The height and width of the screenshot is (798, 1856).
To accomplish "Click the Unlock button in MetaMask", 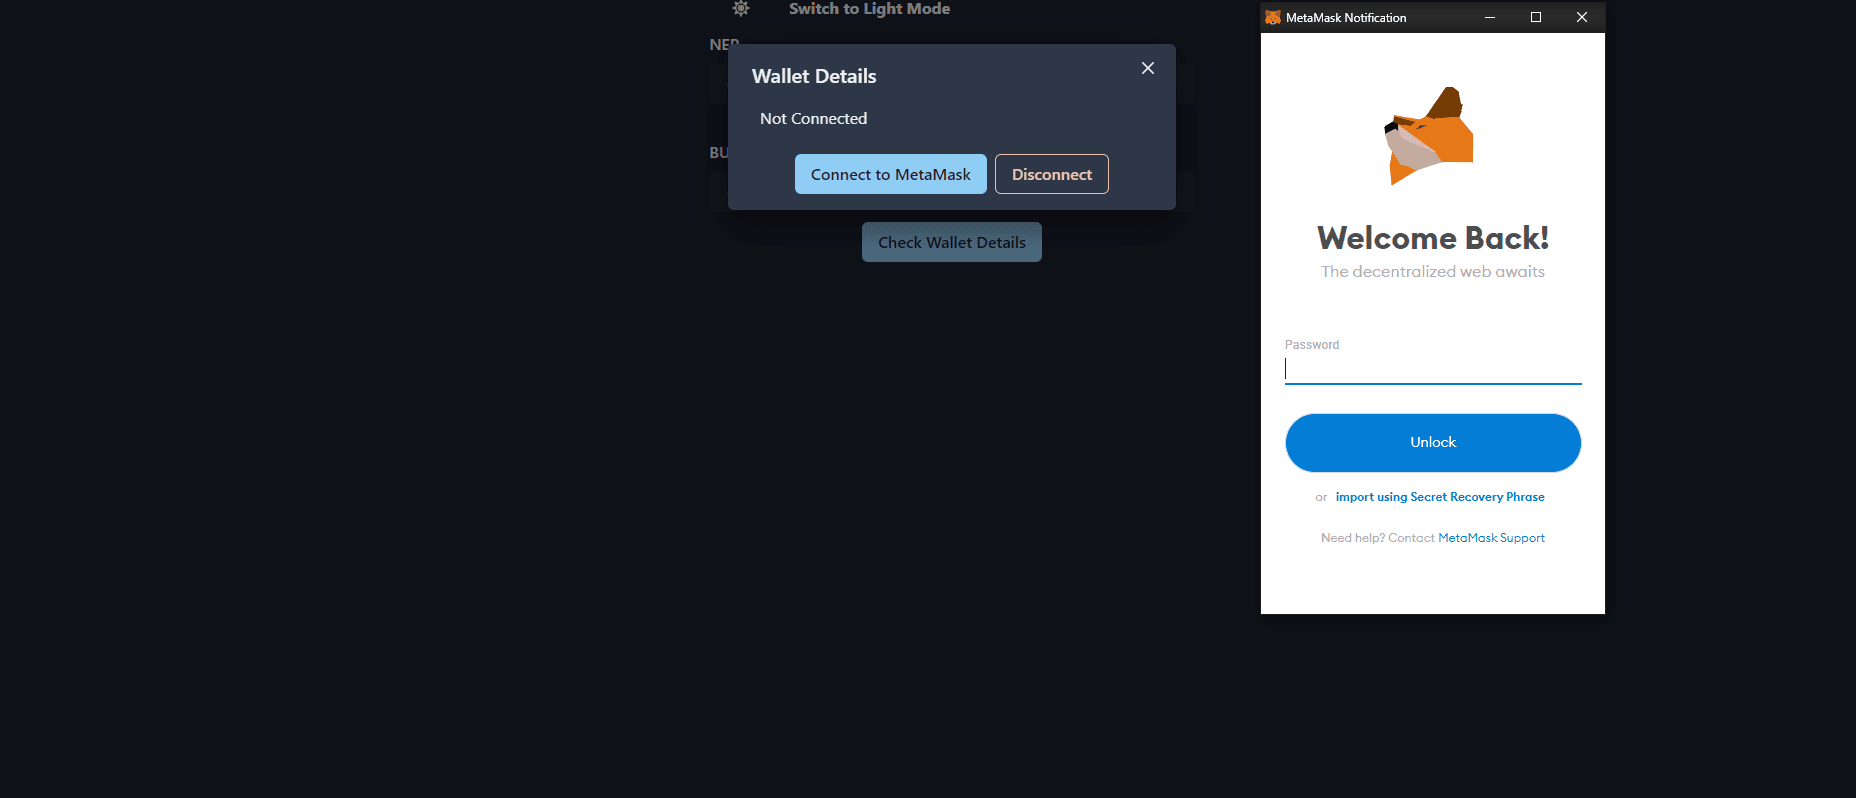I will pos(1433,442).
